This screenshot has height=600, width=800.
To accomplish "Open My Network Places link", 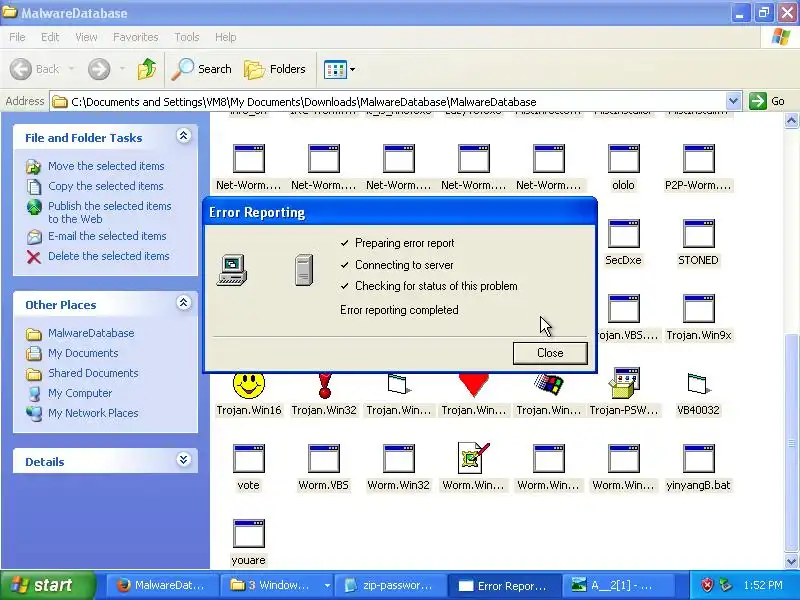I will (x=93, y=413).
